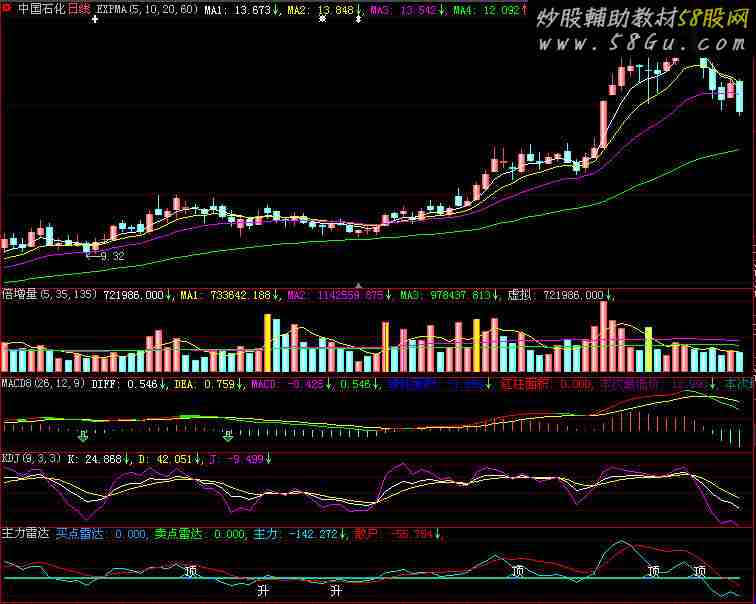Click the 721986.000 volume value after 倍增量
The image size is (756, 604).
[134, 295]
